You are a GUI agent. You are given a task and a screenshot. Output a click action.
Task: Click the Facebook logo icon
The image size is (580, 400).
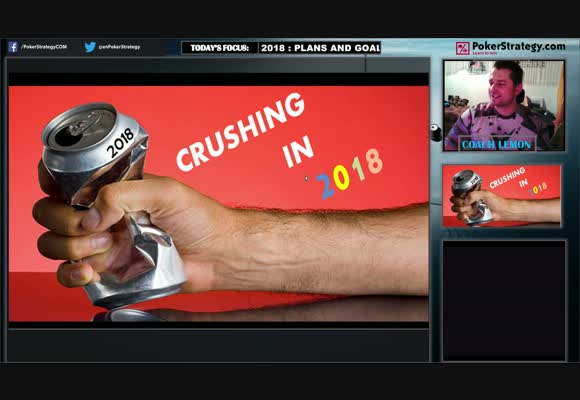(13, 47)
